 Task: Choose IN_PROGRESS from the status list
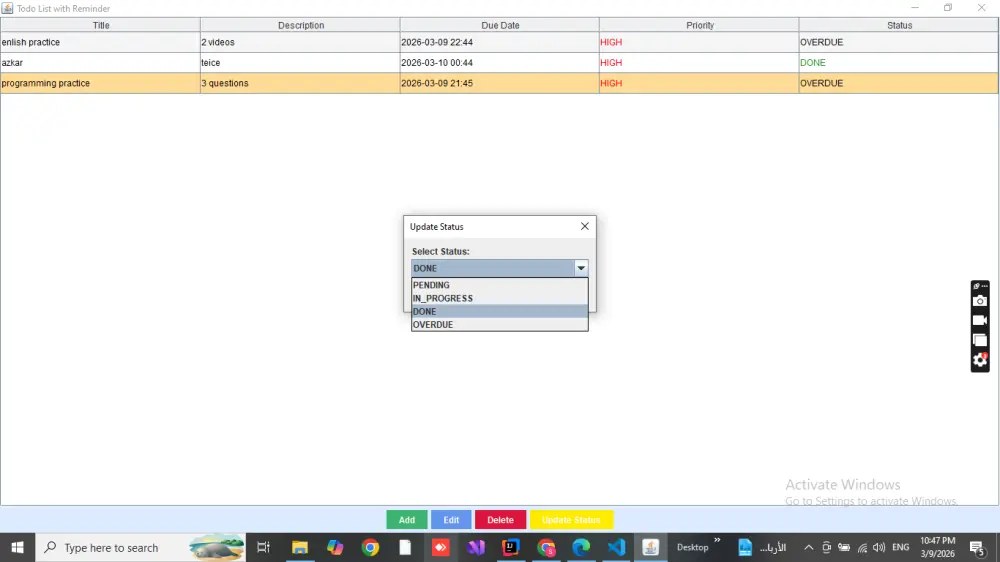pyautogui.click(x=499, y=298)
